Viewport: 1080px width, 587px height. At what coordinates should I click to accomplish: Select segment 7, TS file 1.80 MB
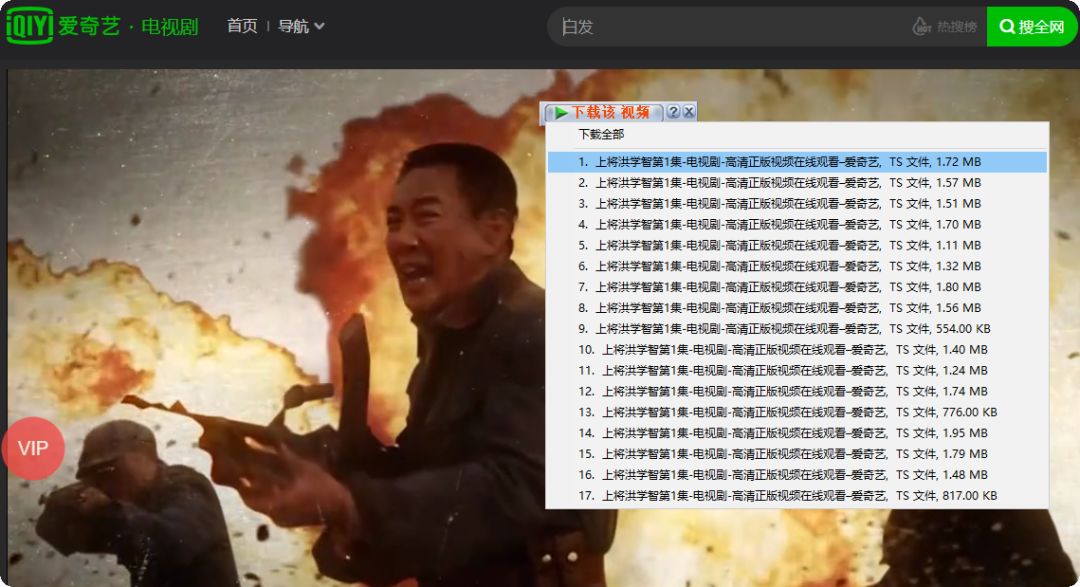pyautogui.click(x=798, y=287)
